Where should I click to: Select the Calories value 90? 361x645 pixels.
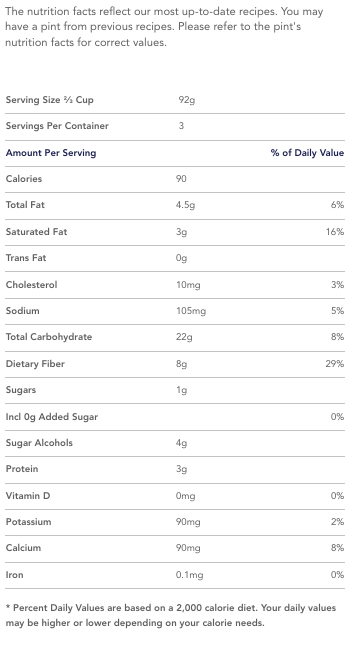pyautogui.click(x=181, y=179)
